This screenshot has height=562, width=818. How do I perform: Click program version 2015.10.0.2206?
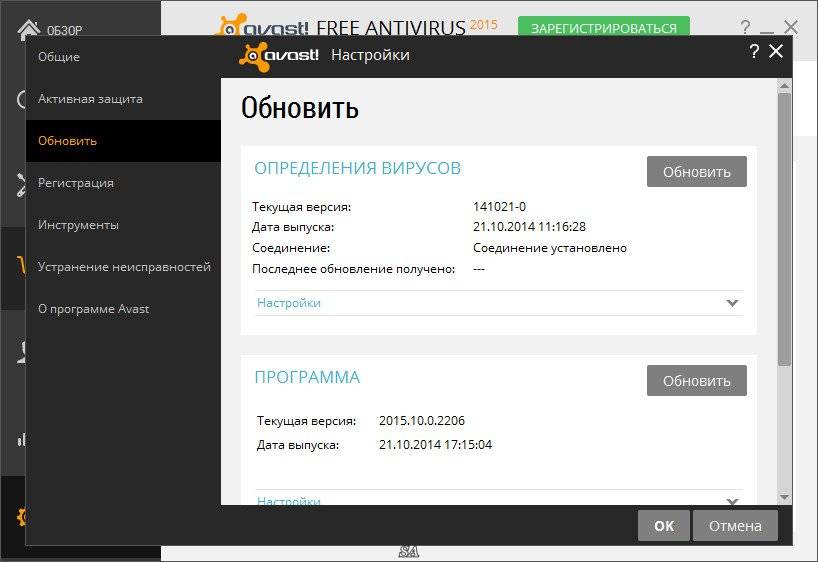(422, 421)
